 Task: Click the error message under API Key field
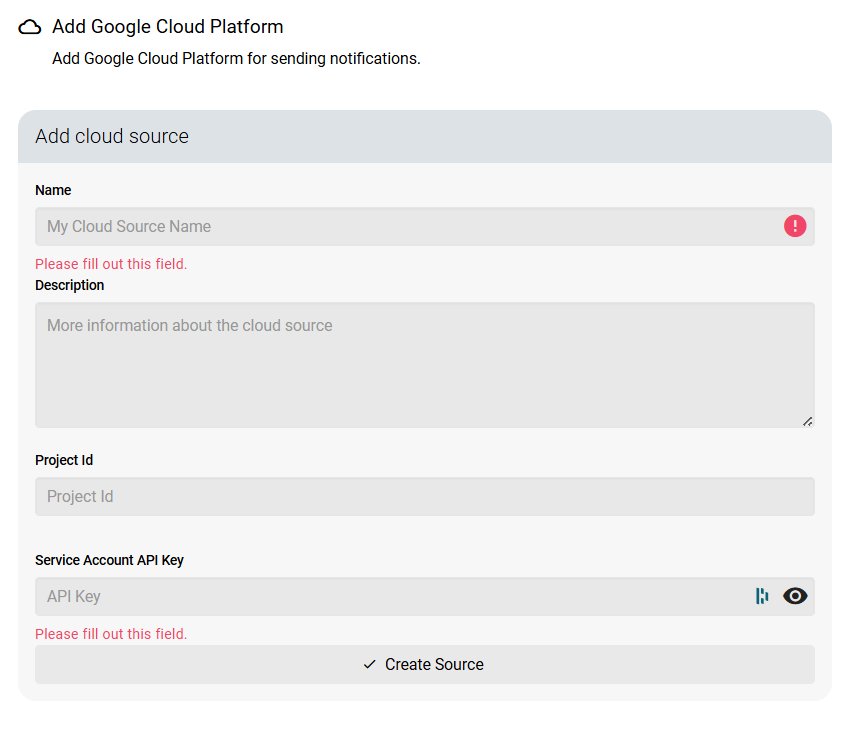click(111, 634)
